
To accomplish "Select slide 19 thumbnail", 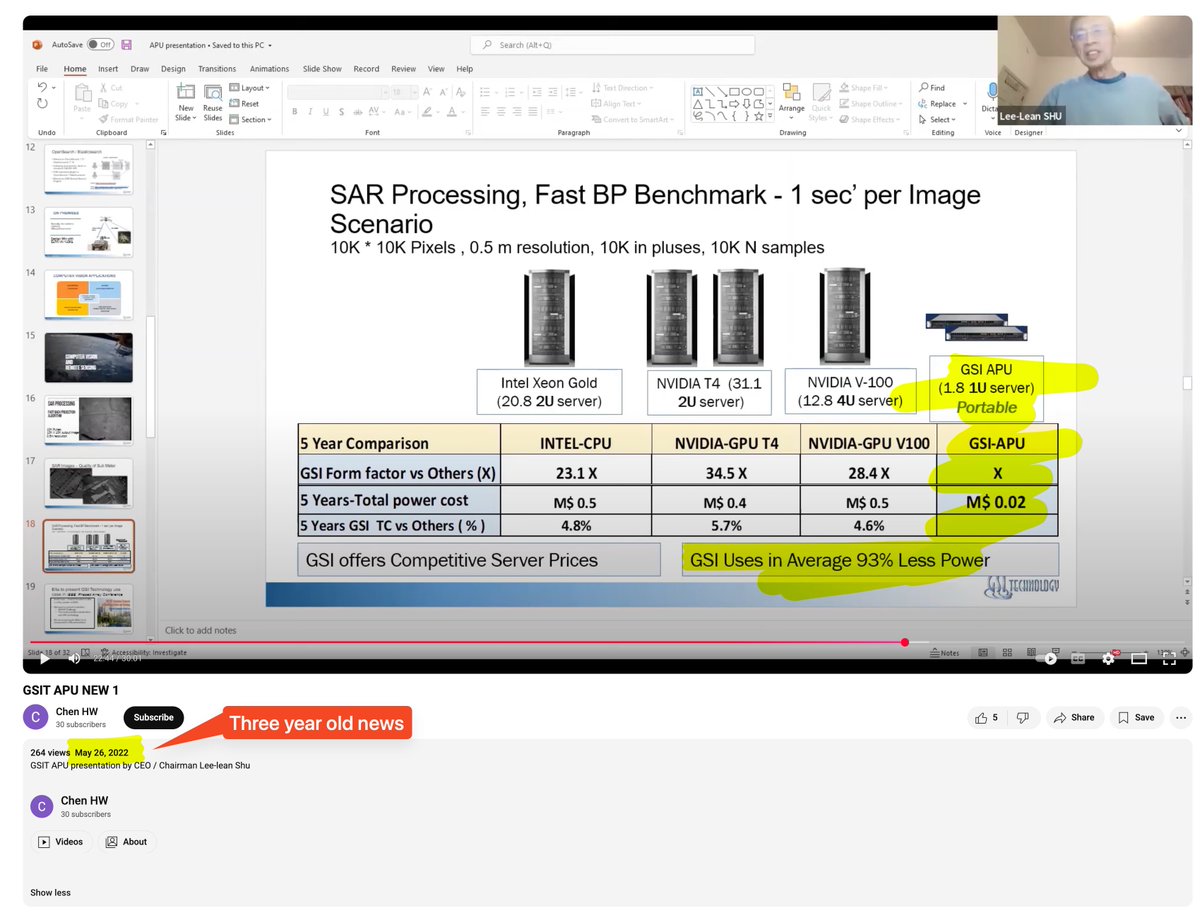I will click(x=88, y=607).
